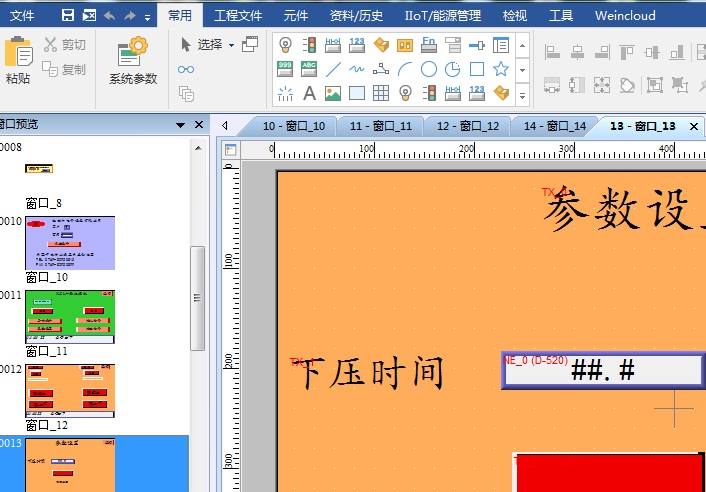Image resolution: width=706 pixels, height=492 pixels.
Task: Click the 粘贴 paste button
Action: (17, 60)
